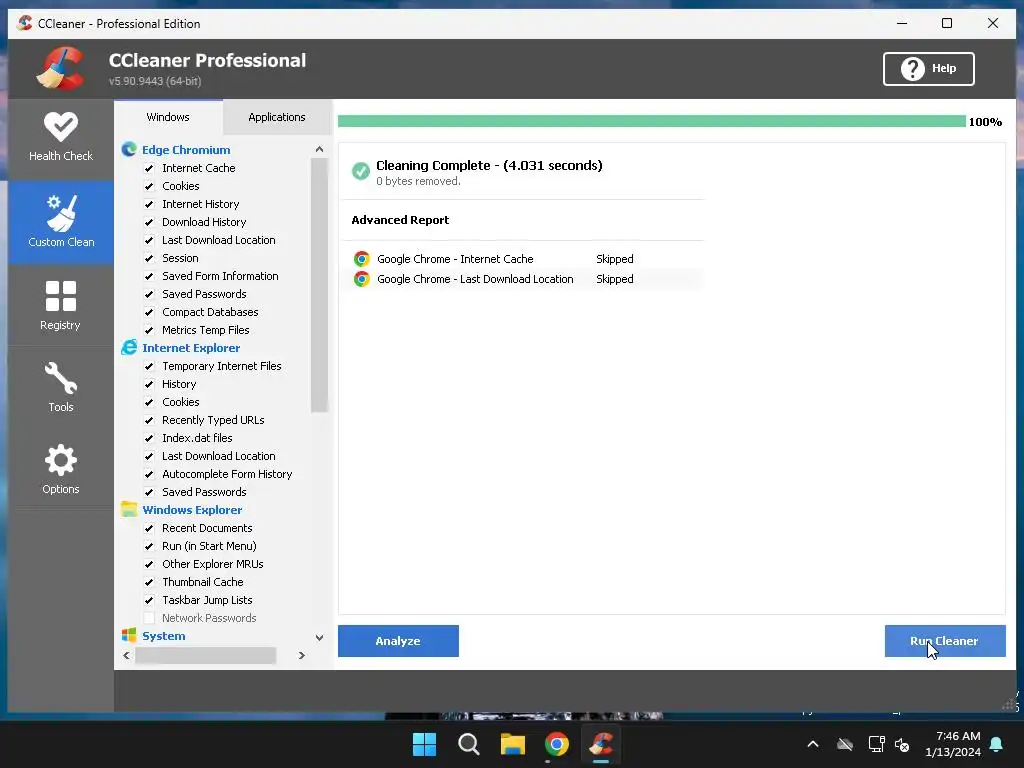Switch to the Applications tab

[277, 117]
